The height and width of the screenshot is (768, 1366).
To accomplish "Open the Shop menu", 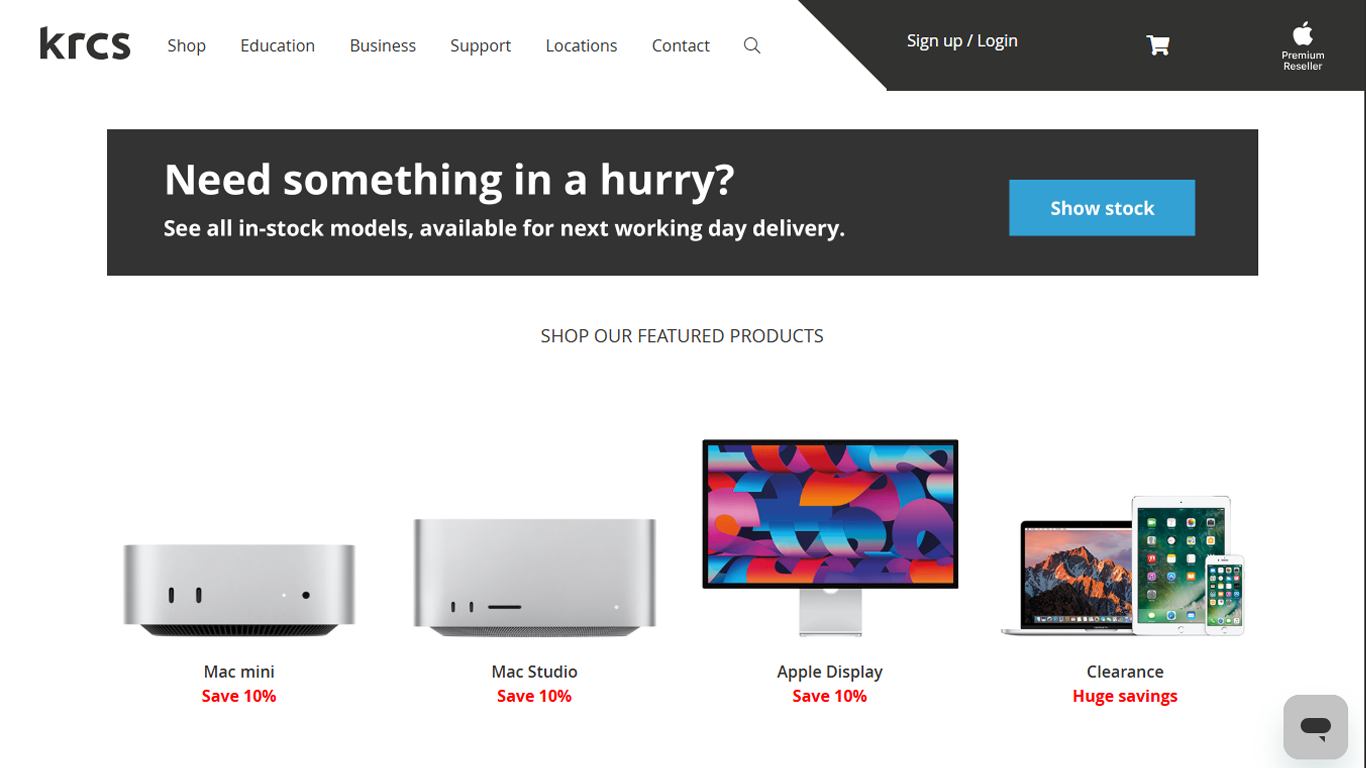I will (x=186, y=45).
